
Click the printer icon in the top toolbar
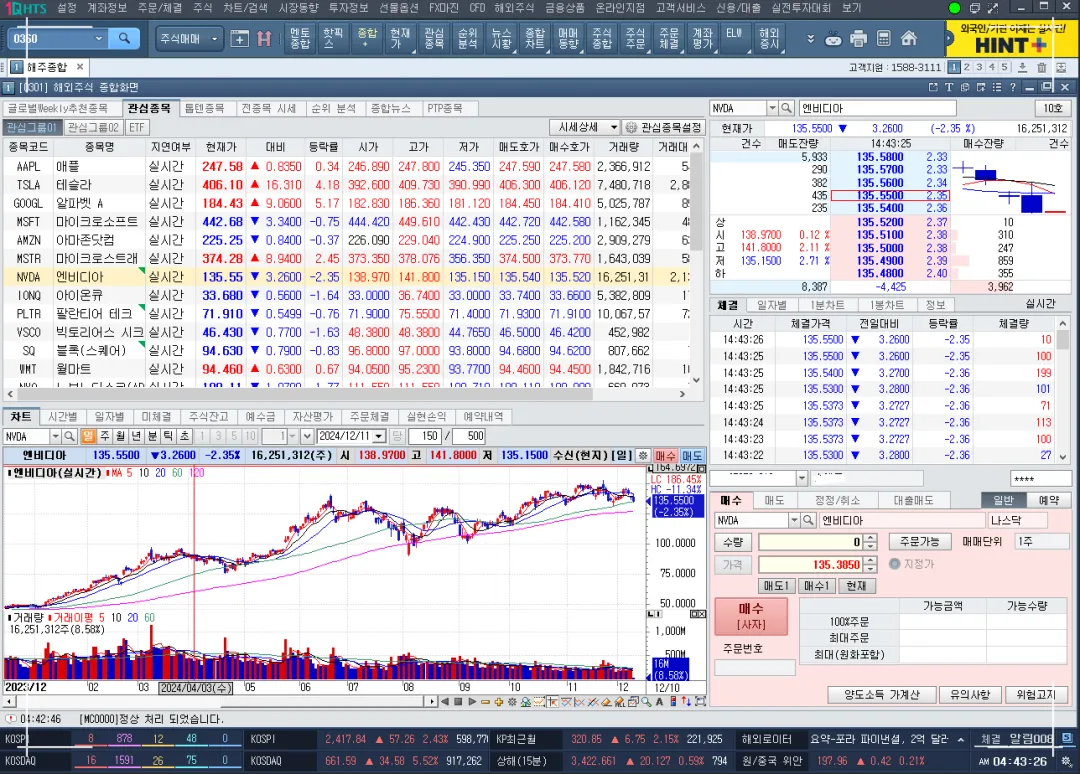858,39
